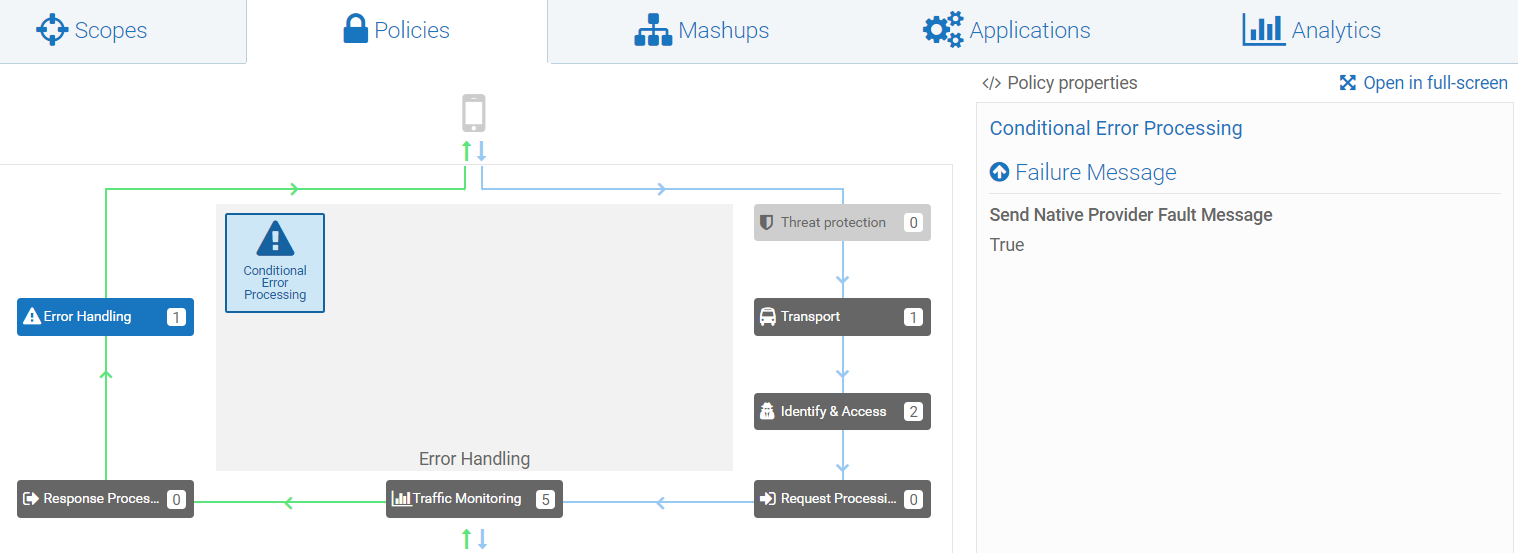
Task: Click the Traffic Monitoring count badge 5
Action: (545, 499)
